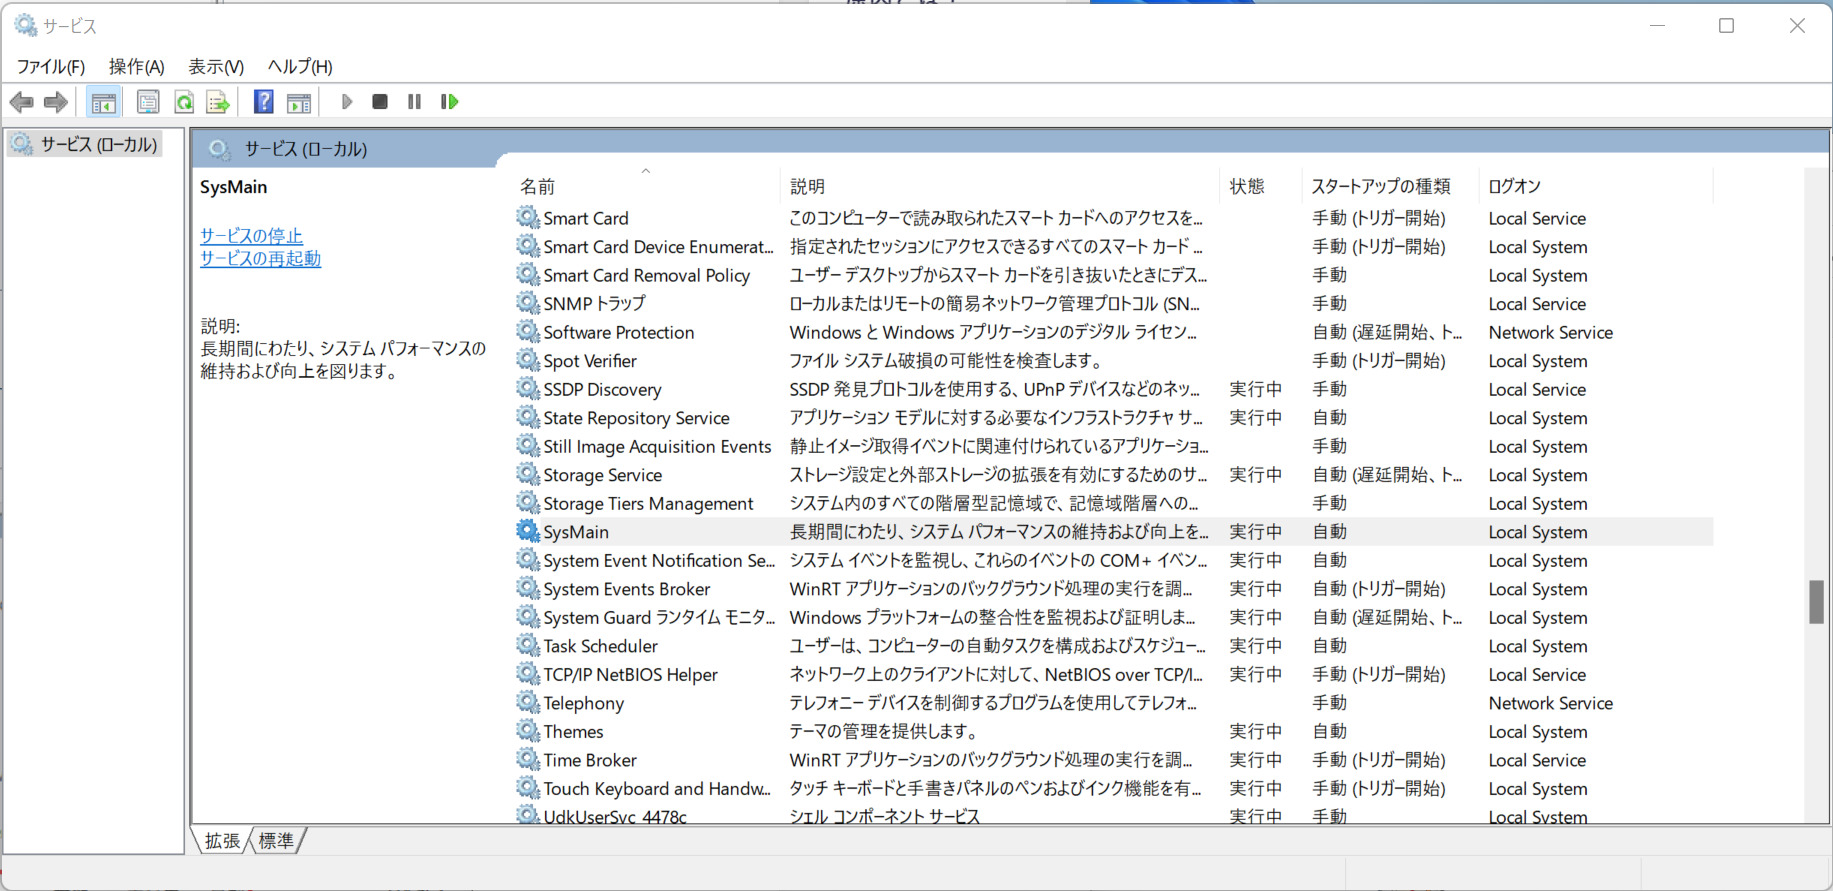
Task: Toggle the console tree pane icon
Action: pyautogui.click(x=103, y=102)
